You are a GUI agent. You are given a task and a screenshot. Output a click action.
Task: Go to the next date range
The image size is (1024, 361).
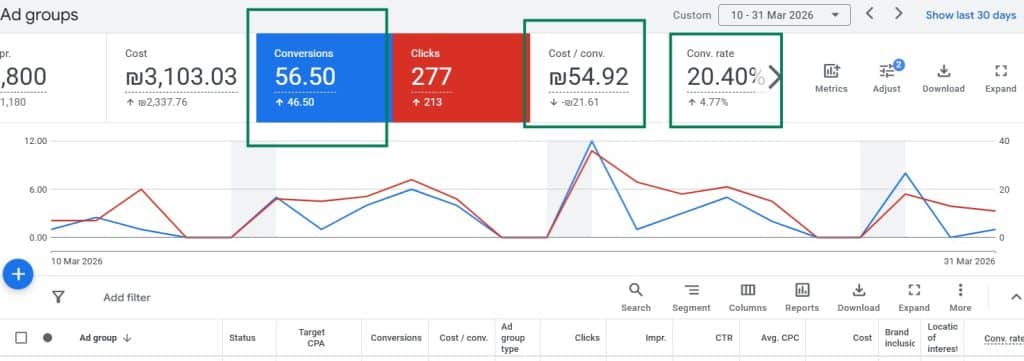[899, 14]
